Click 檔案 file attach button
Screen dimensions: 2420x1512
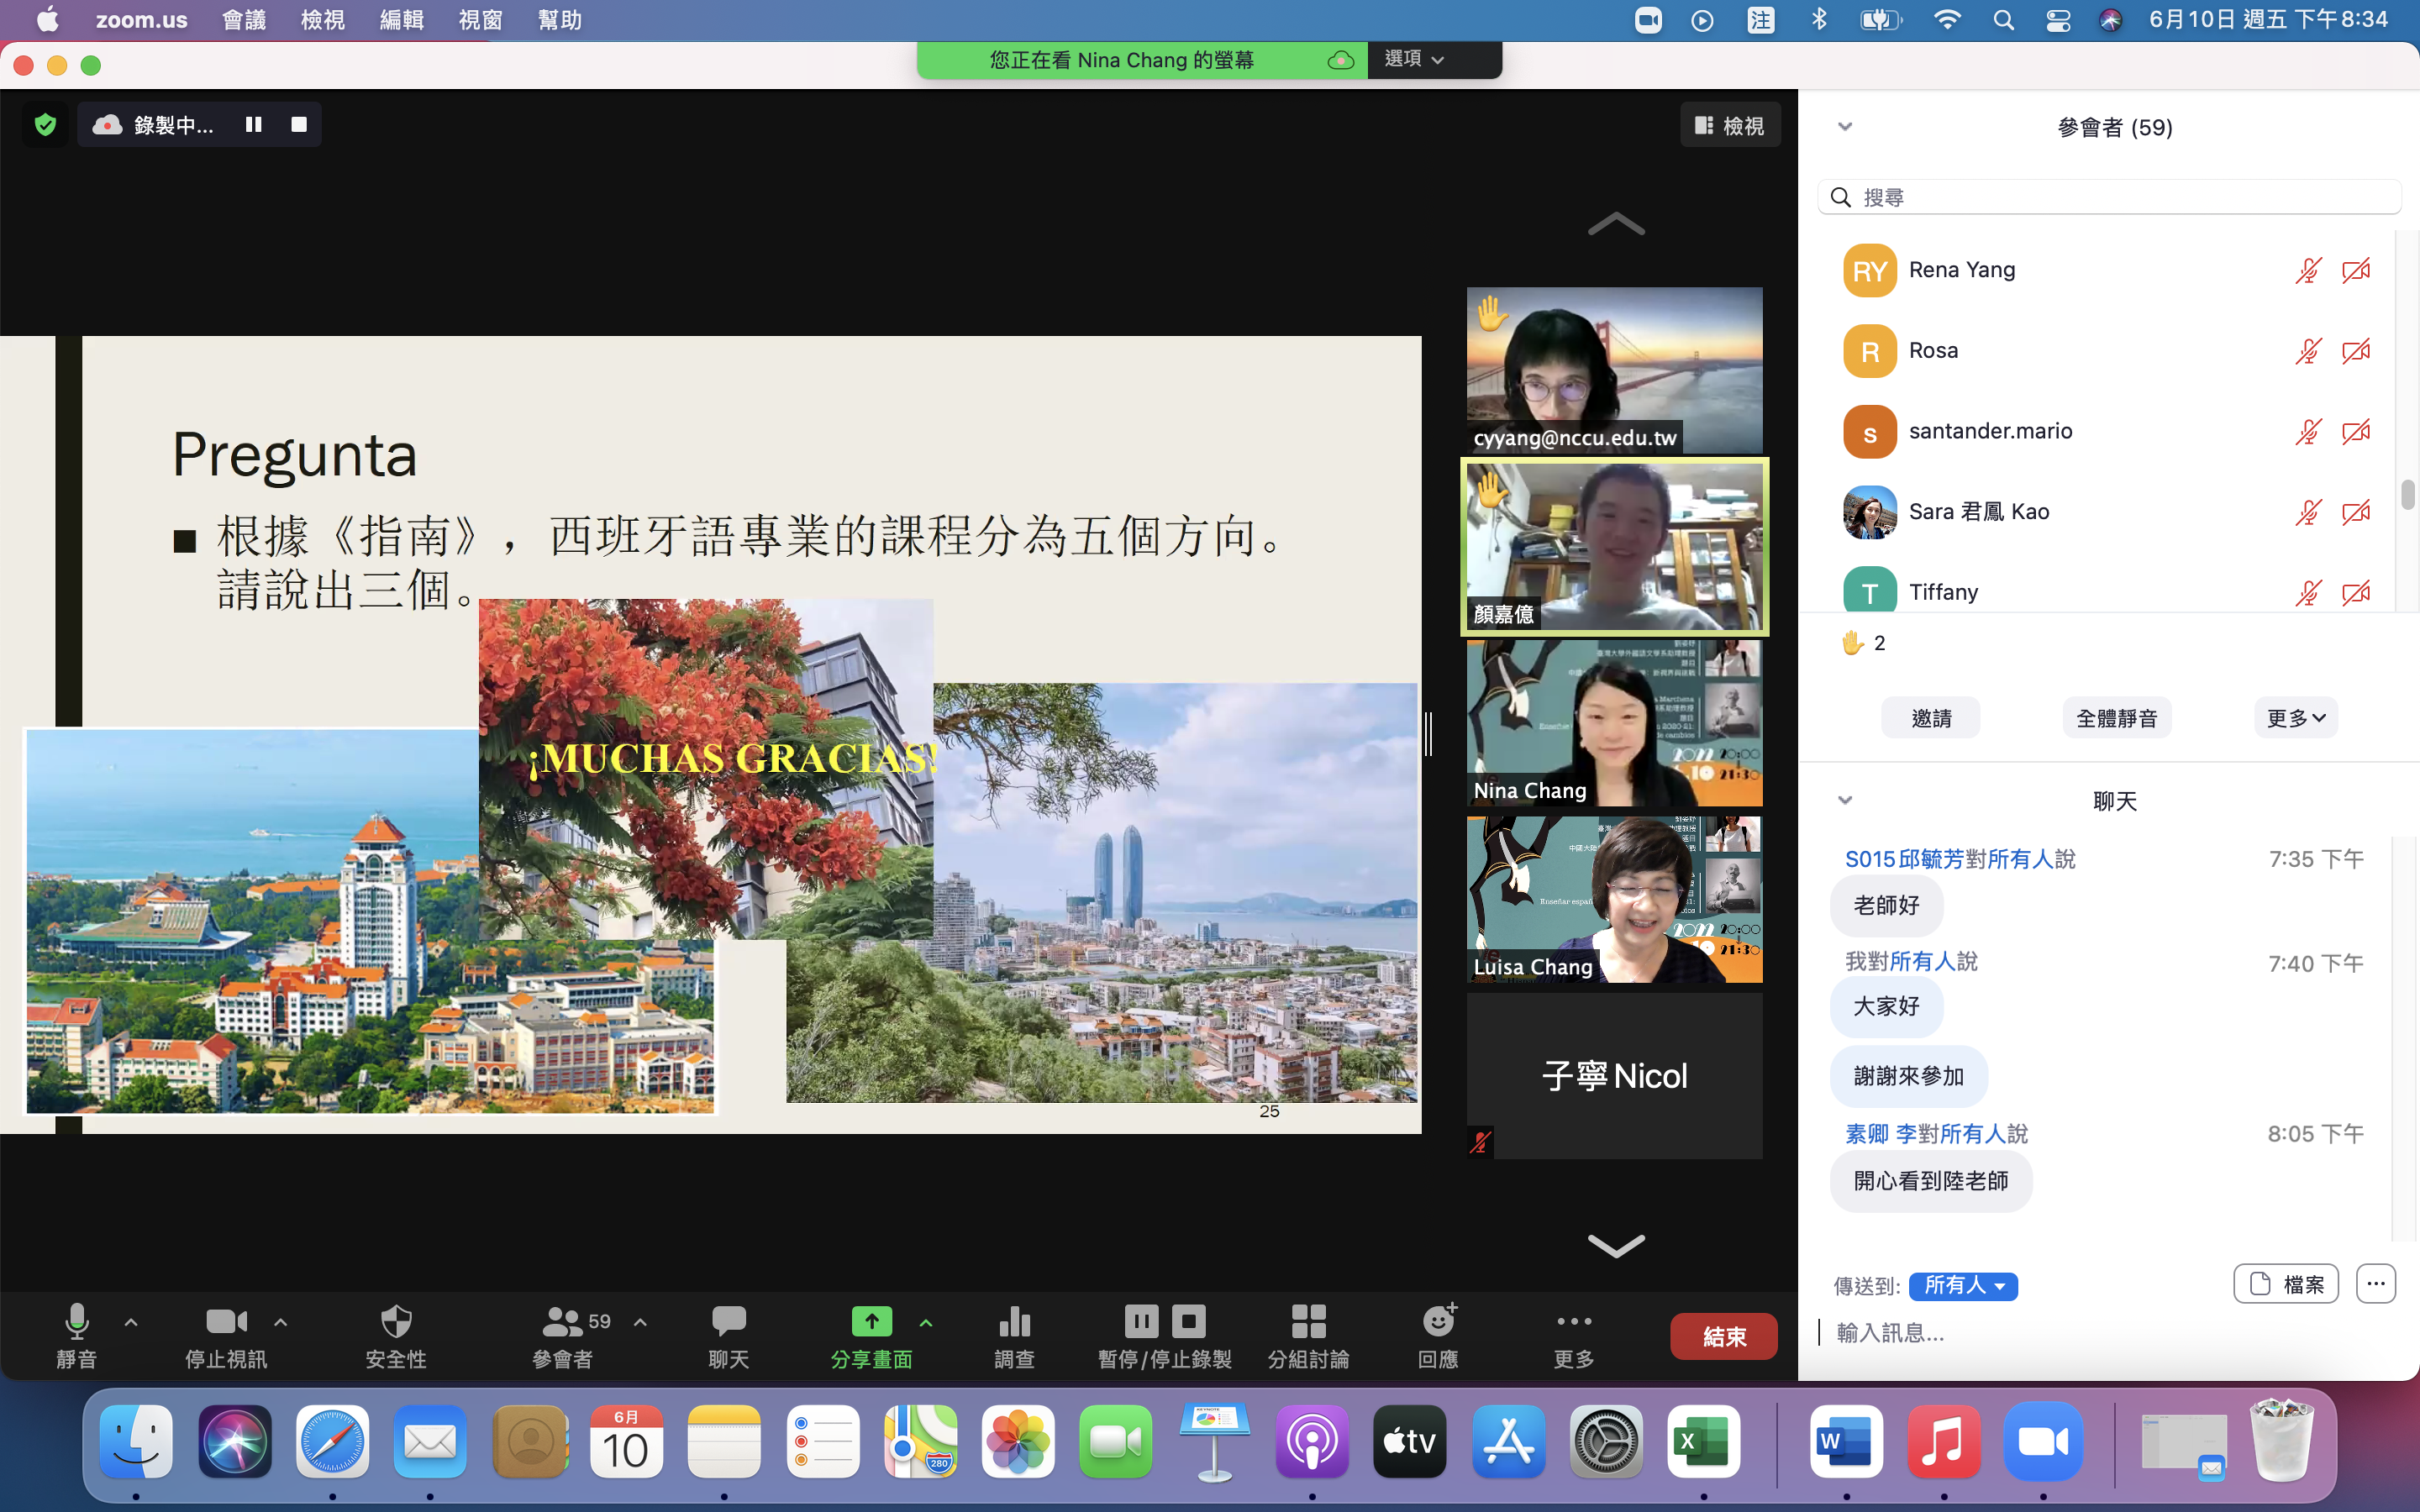coord(2286,1284)
